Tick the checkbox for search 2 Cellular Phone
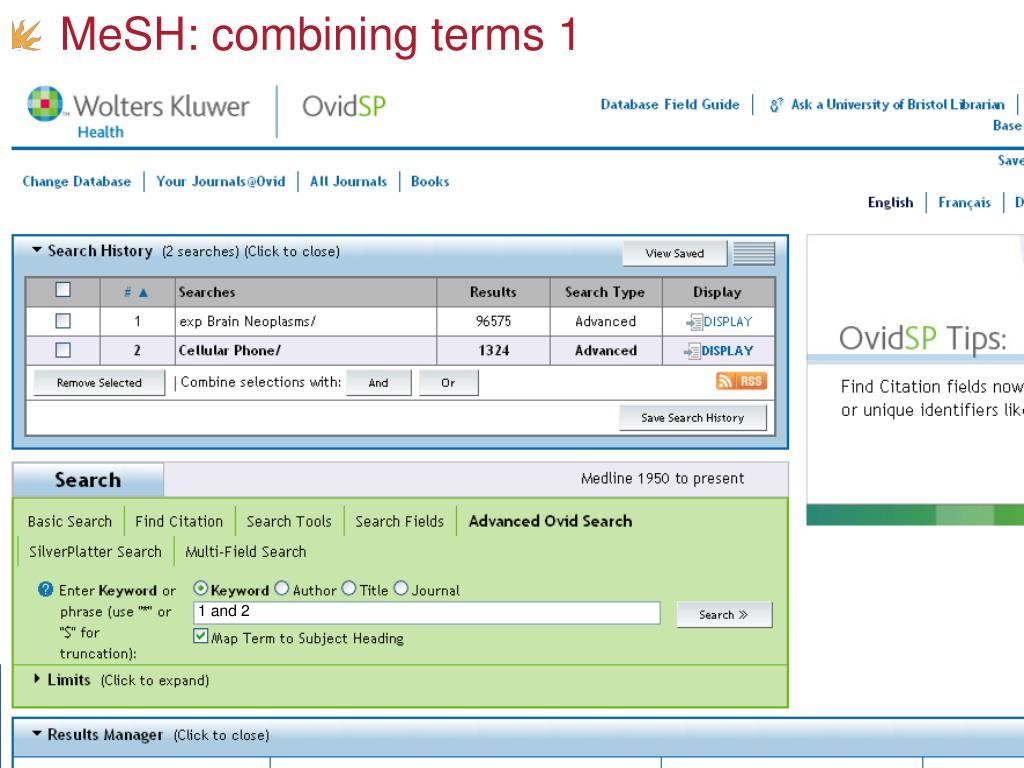1024x768 pixels. (63, 351)
